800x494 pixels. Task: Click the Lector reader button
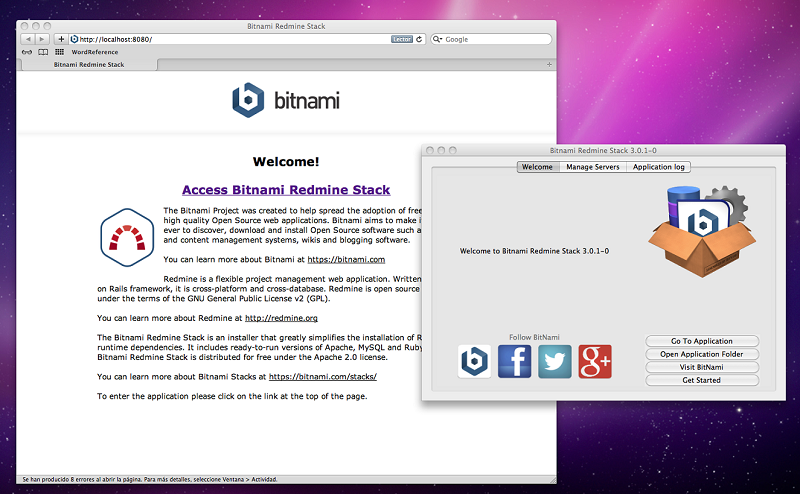(x=402, y=39)
